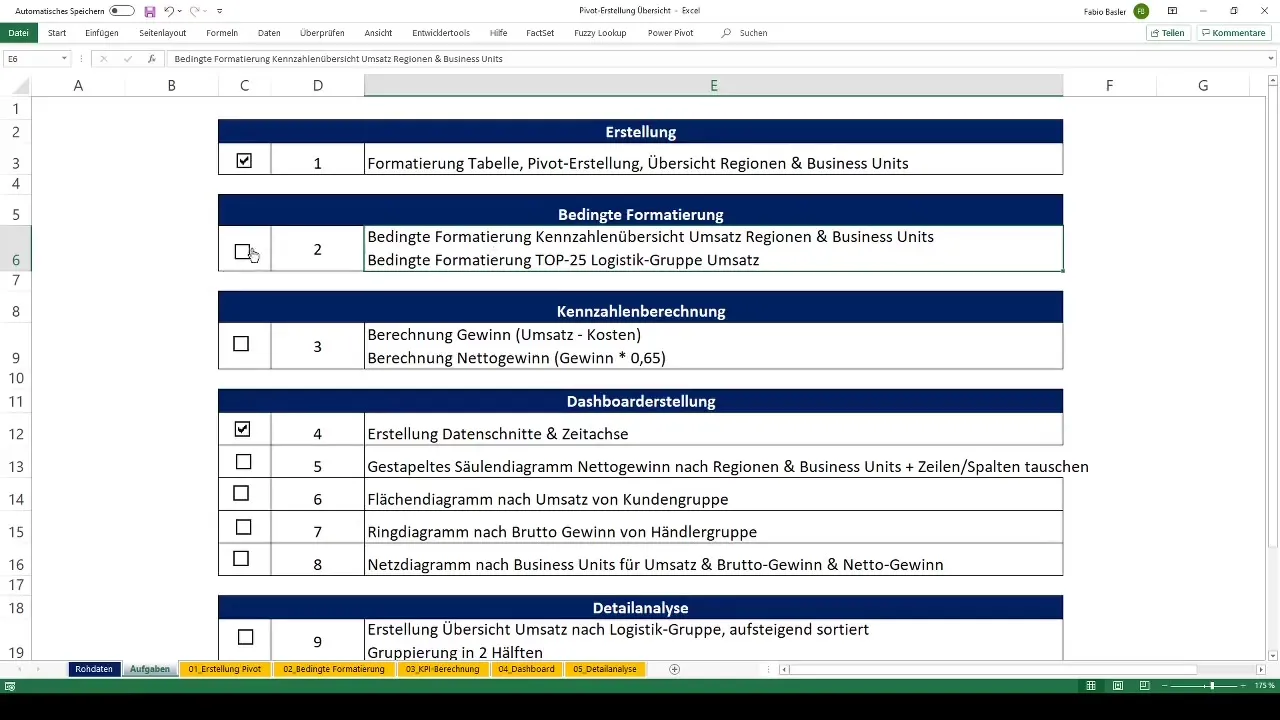
Task: Check the checkbox for task 5 Säulendiagramm
Action: pyautogui.click(x=243, y=462)
